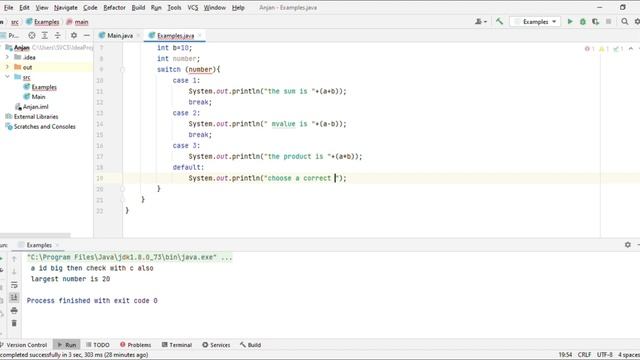Expand the out folder

coord(7,67)
